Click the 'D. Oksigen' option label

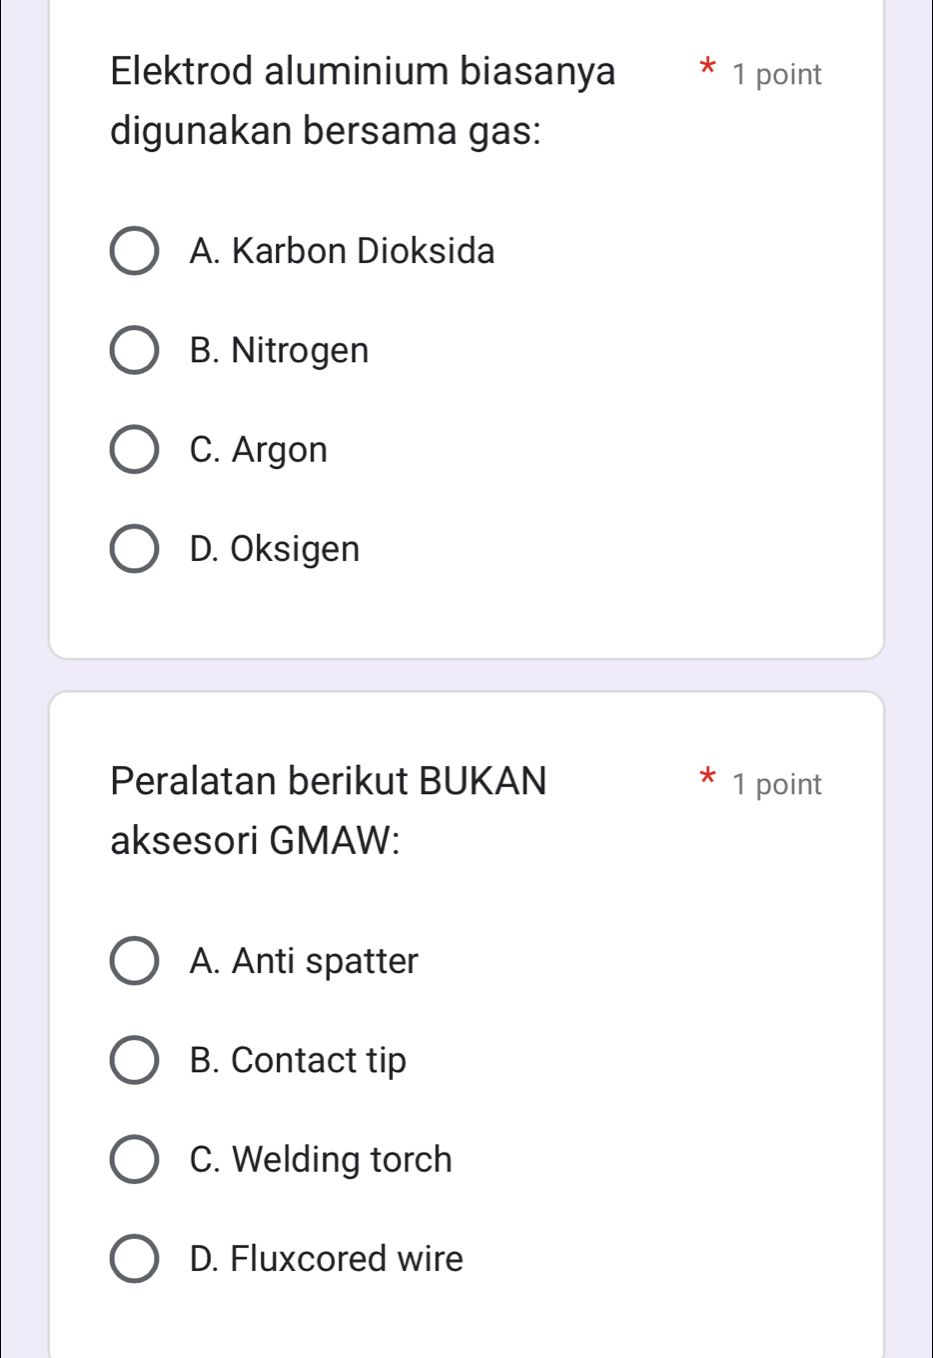(274, 549)
